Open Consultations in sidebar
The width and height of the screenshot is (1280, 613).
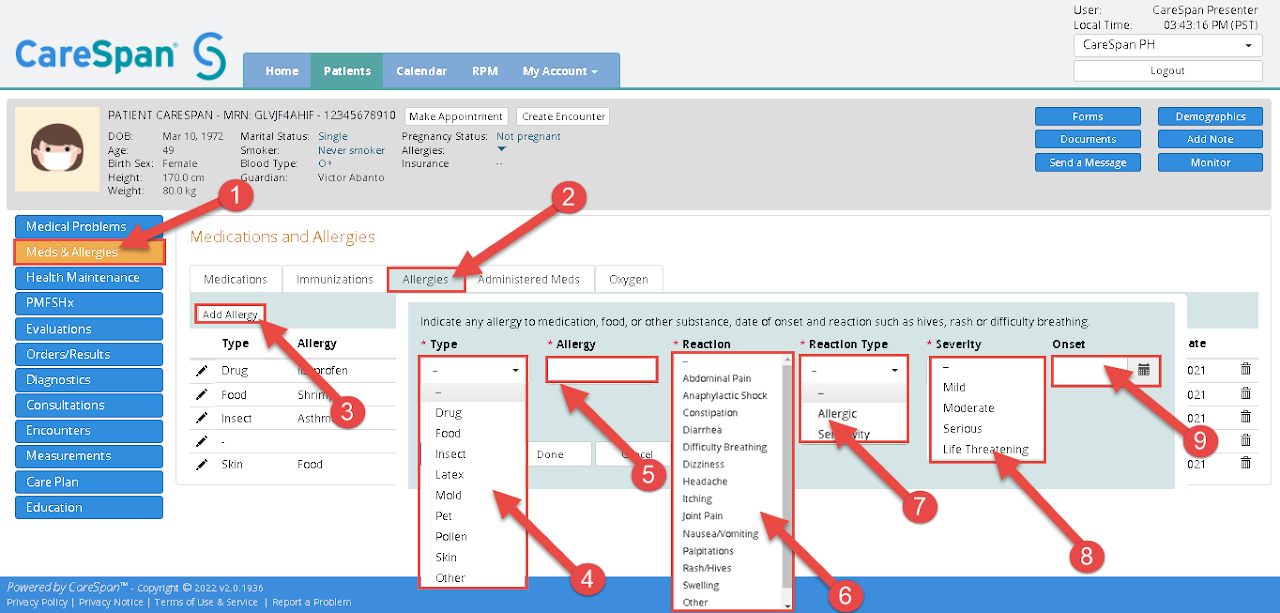[x=89, y=405]
